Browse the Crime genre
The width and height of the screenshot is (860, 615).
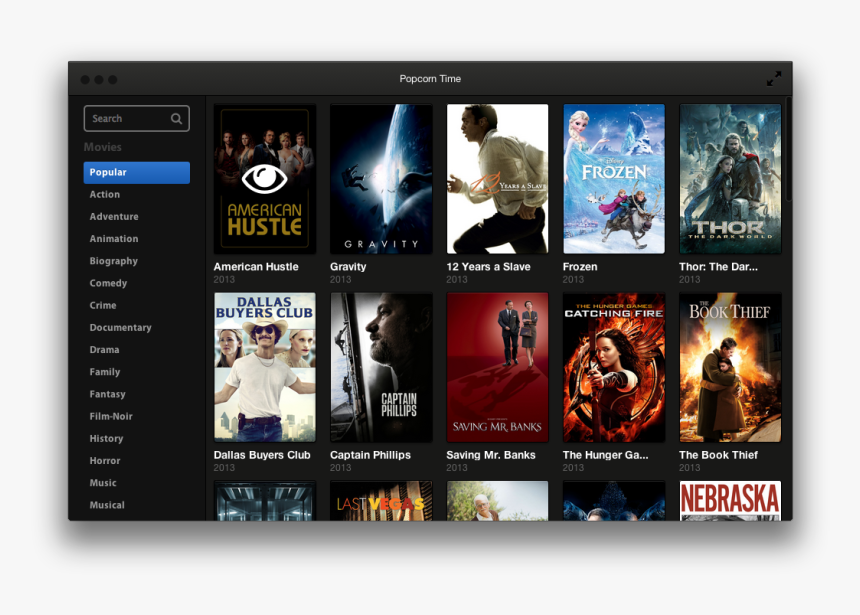(x=103, y=305)
